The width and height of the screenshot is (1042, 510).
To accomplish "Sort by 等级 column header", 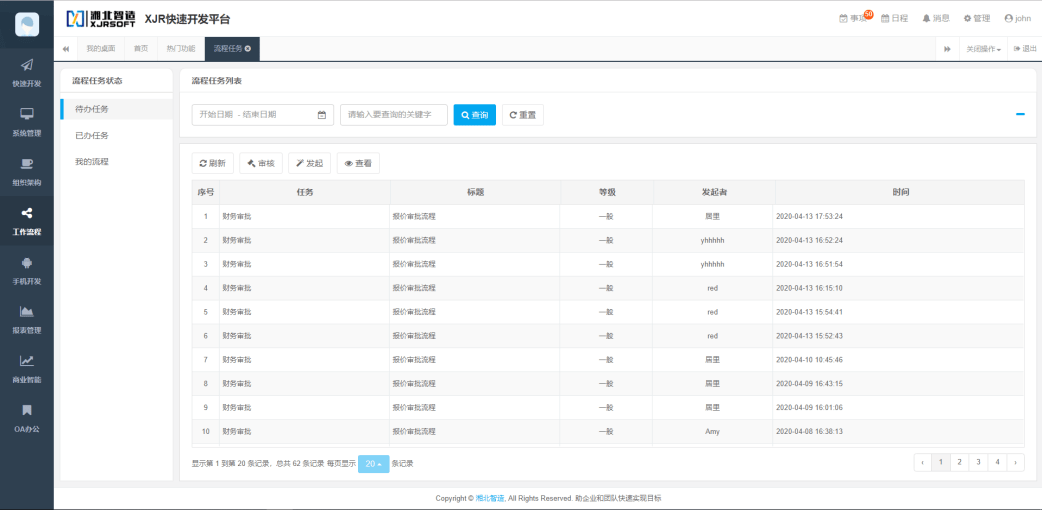I will 607,192.
